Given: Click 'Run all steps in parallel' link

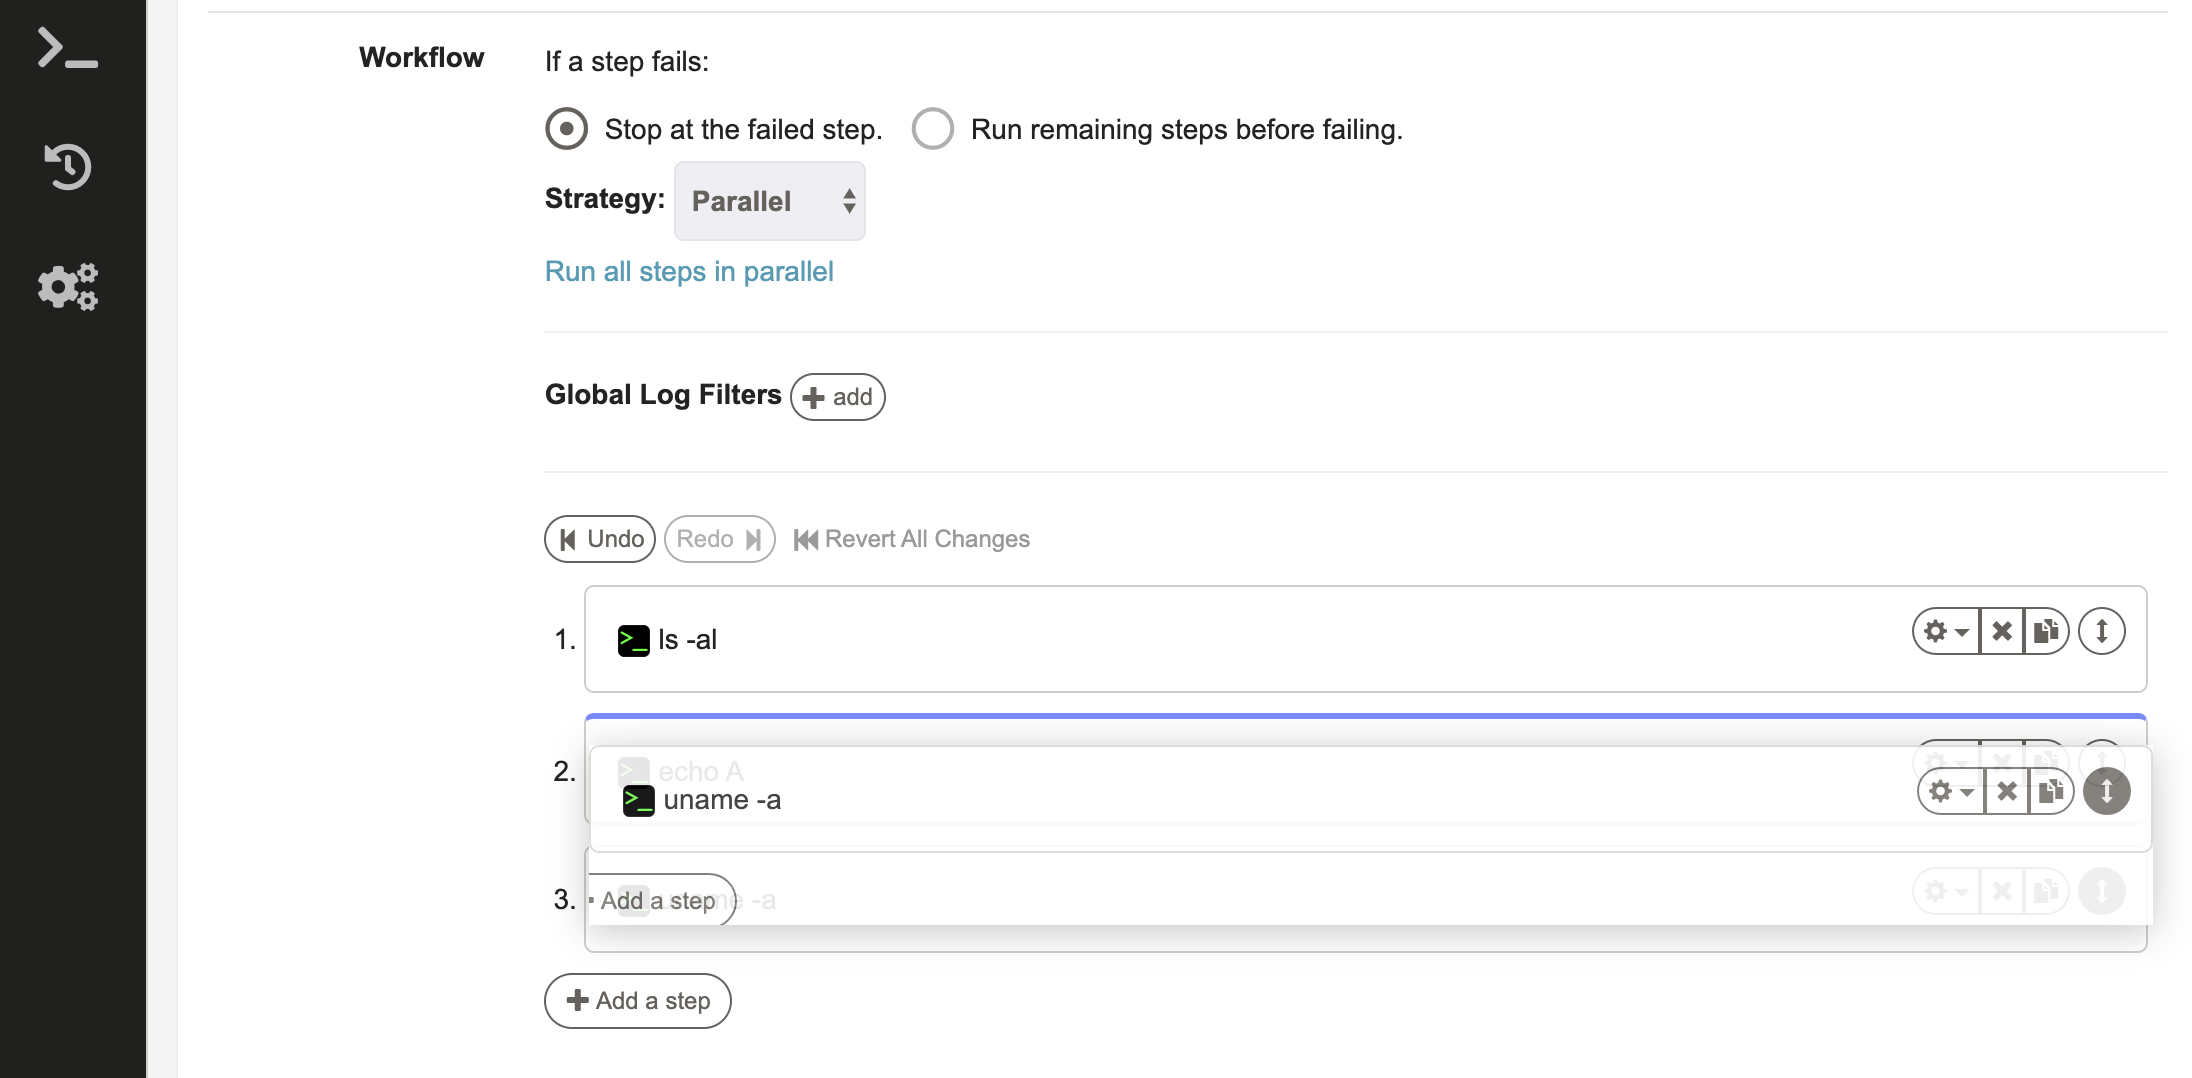Looking at the screenshot, I should 689,272.
